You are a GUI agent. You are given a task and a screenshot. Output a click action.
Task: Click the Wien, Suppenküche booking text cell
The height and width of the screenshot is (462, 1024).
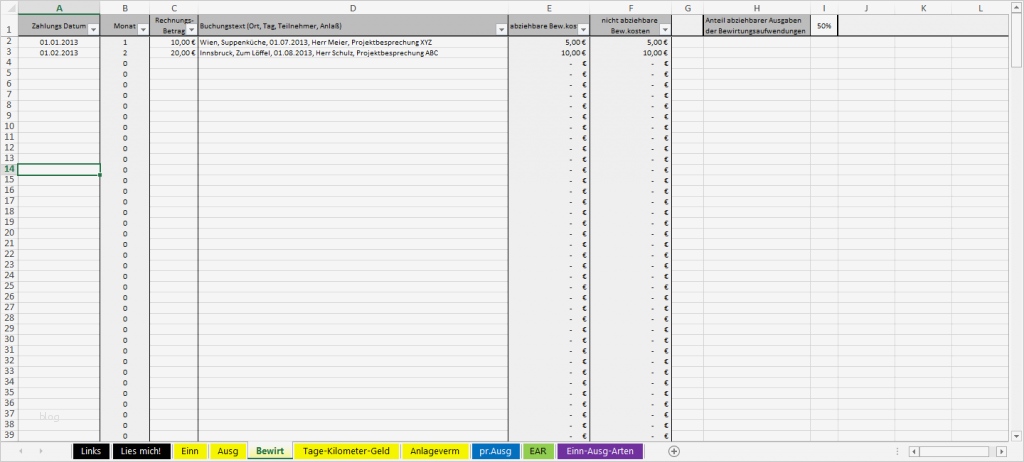(353, 42)
